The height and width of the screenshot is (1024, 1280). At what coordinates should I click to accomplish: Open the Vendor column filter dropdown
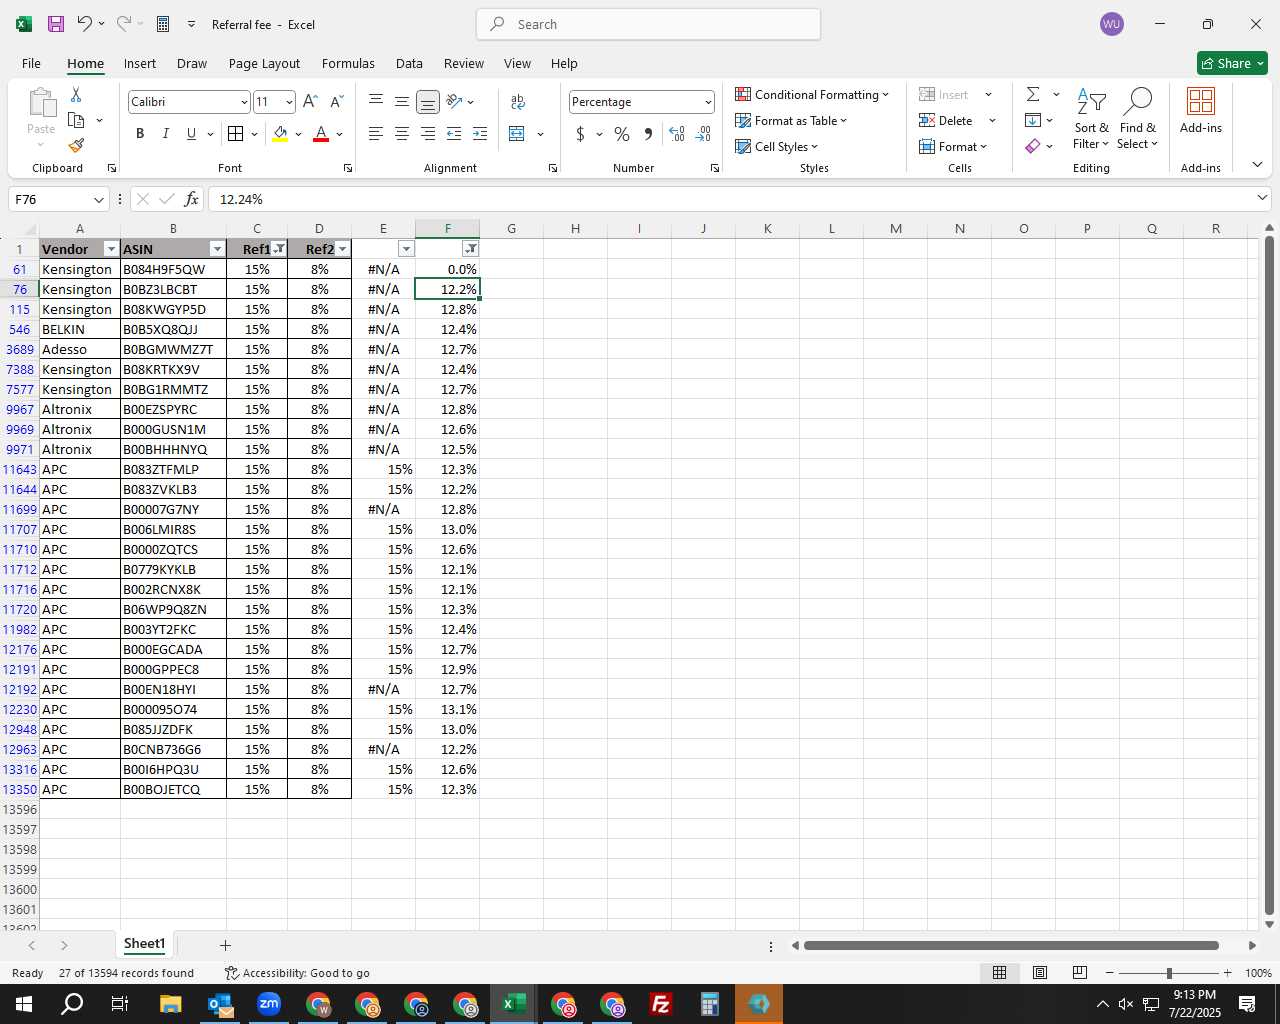click(111, 249)
